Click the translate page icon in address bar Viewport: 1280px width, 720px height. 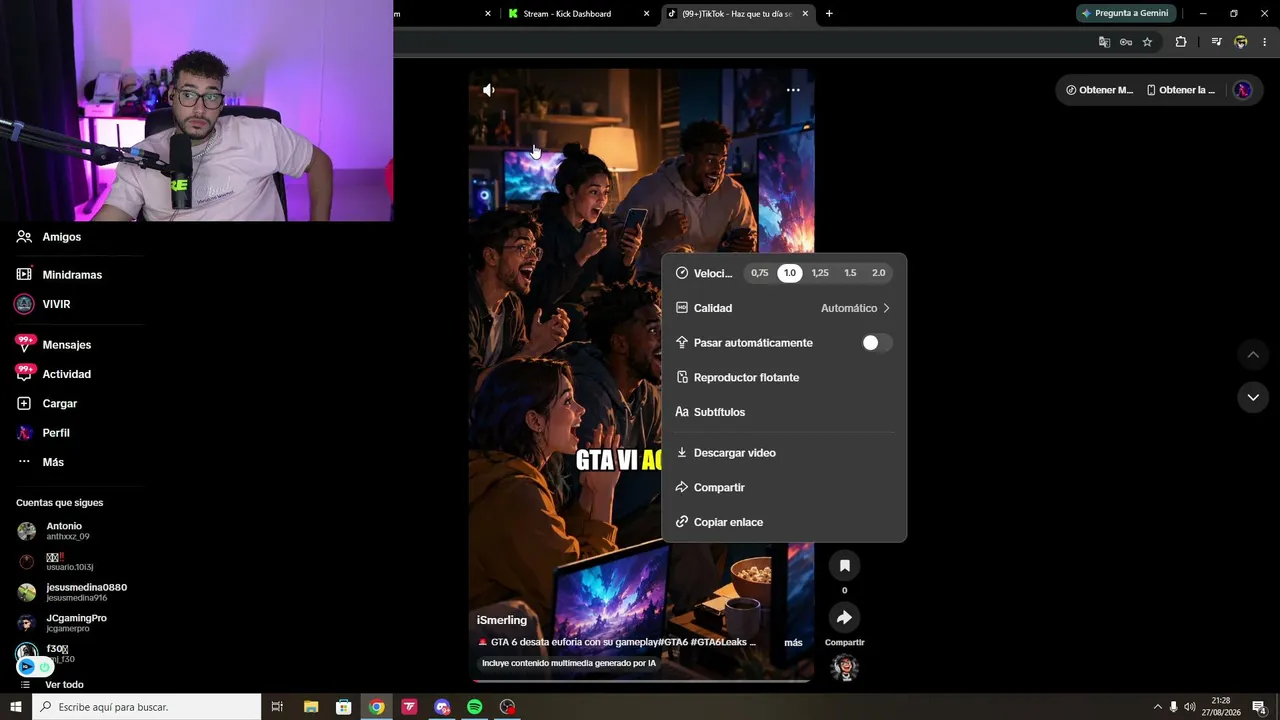1104,42
